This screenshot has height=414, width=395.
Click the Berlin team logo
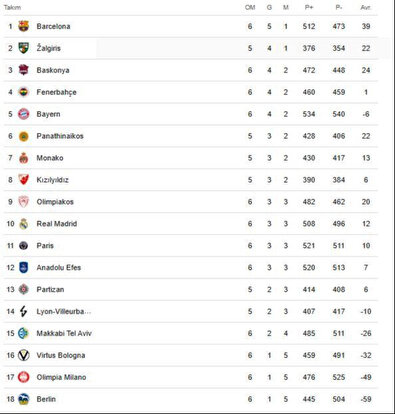(x=23, y=399)
